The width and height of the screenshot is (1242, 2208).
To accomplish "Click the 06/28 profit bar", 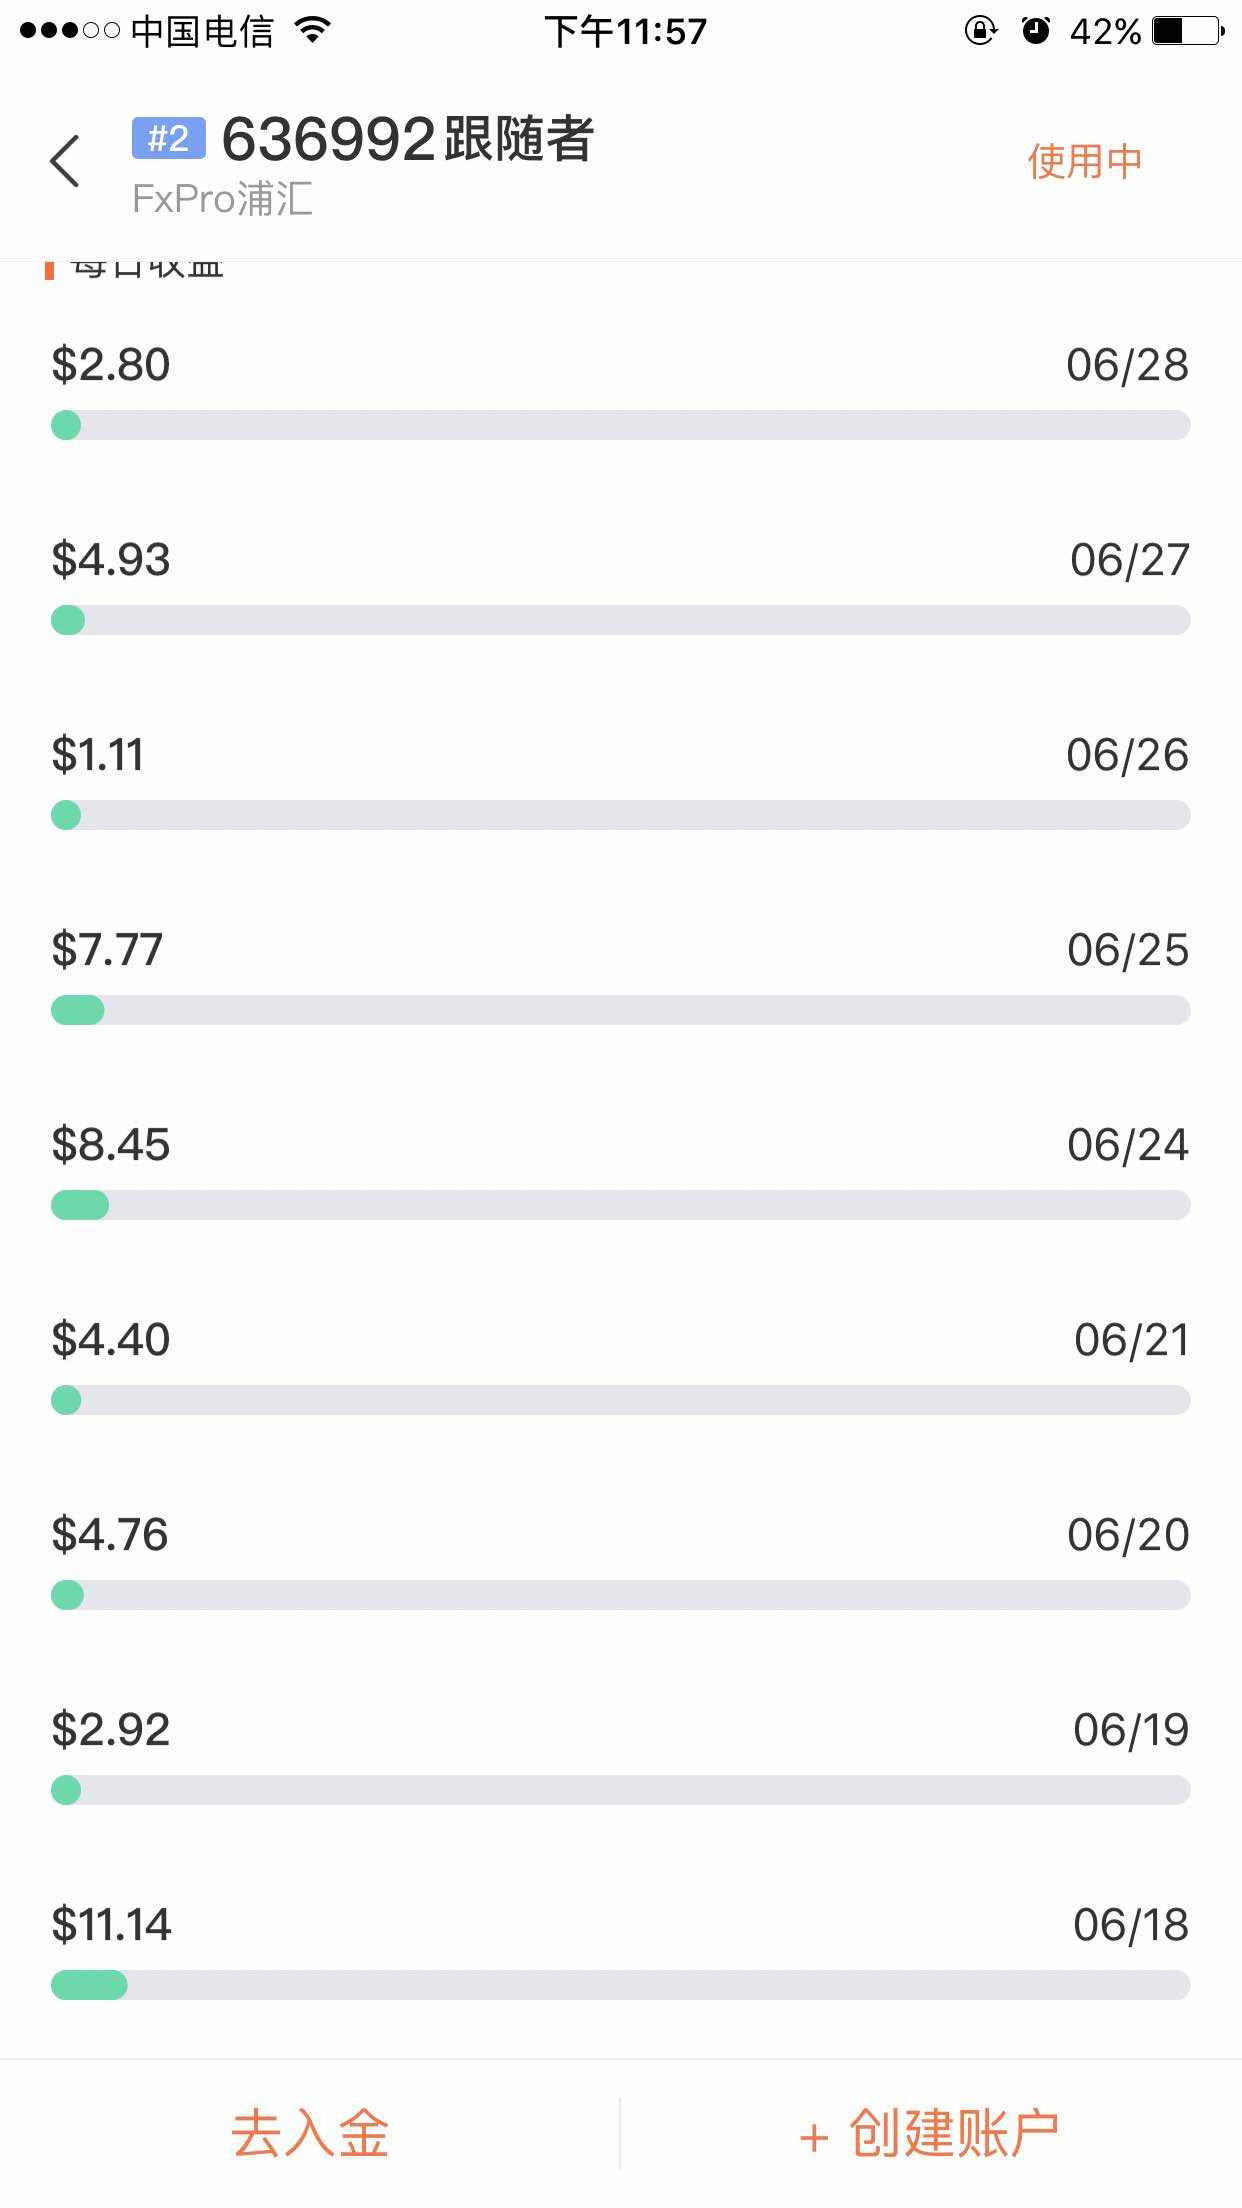I will tap(620, 425).
